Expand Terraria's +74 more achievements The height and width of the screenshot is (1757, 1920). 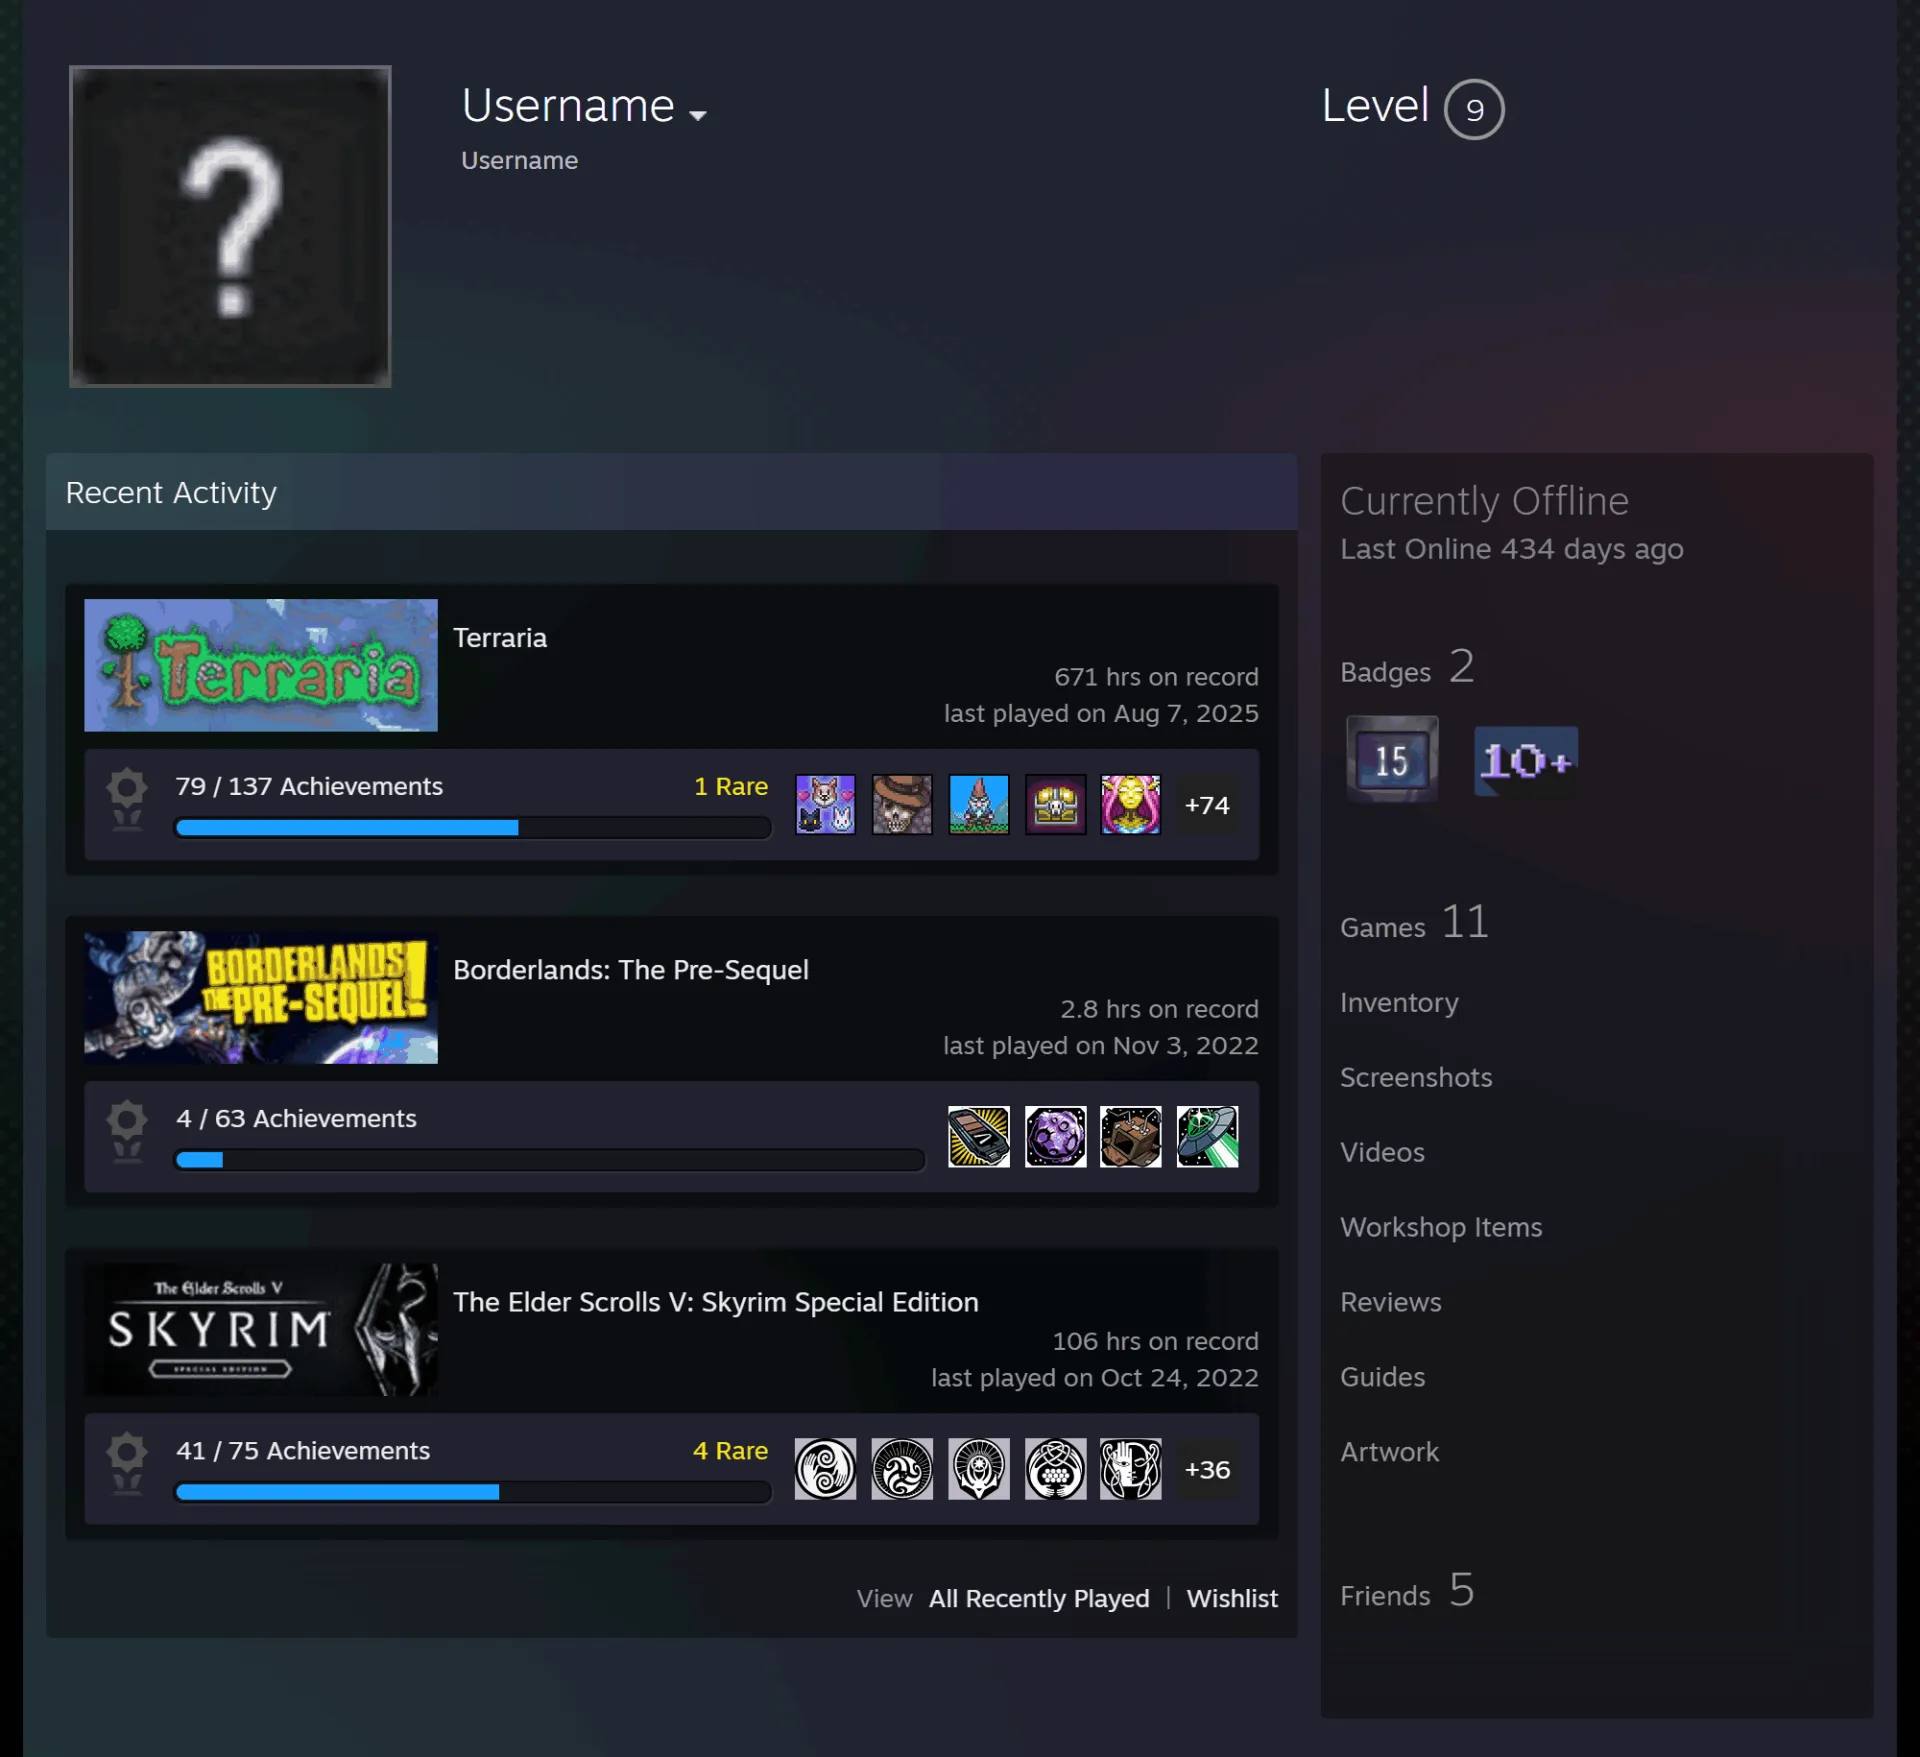click(x=1207, y=805)
